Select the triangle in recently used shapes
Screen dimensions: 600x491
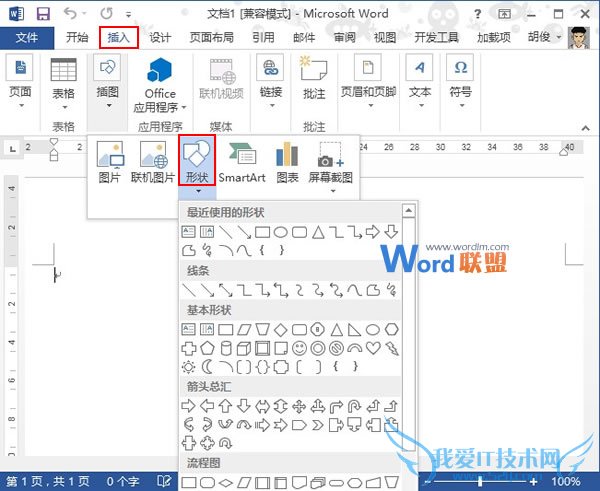pos(318,232)
